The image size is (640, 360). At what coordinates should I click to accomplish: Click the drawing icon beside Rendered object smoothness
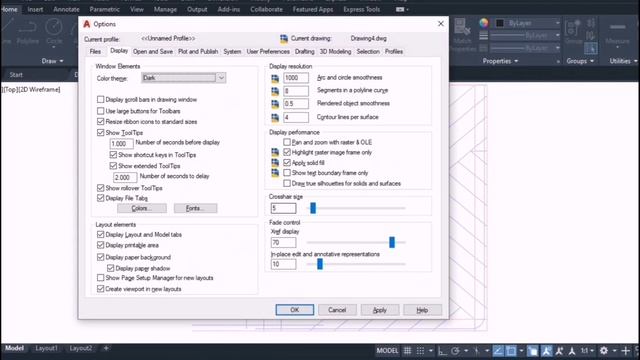[x=275, y=104]
